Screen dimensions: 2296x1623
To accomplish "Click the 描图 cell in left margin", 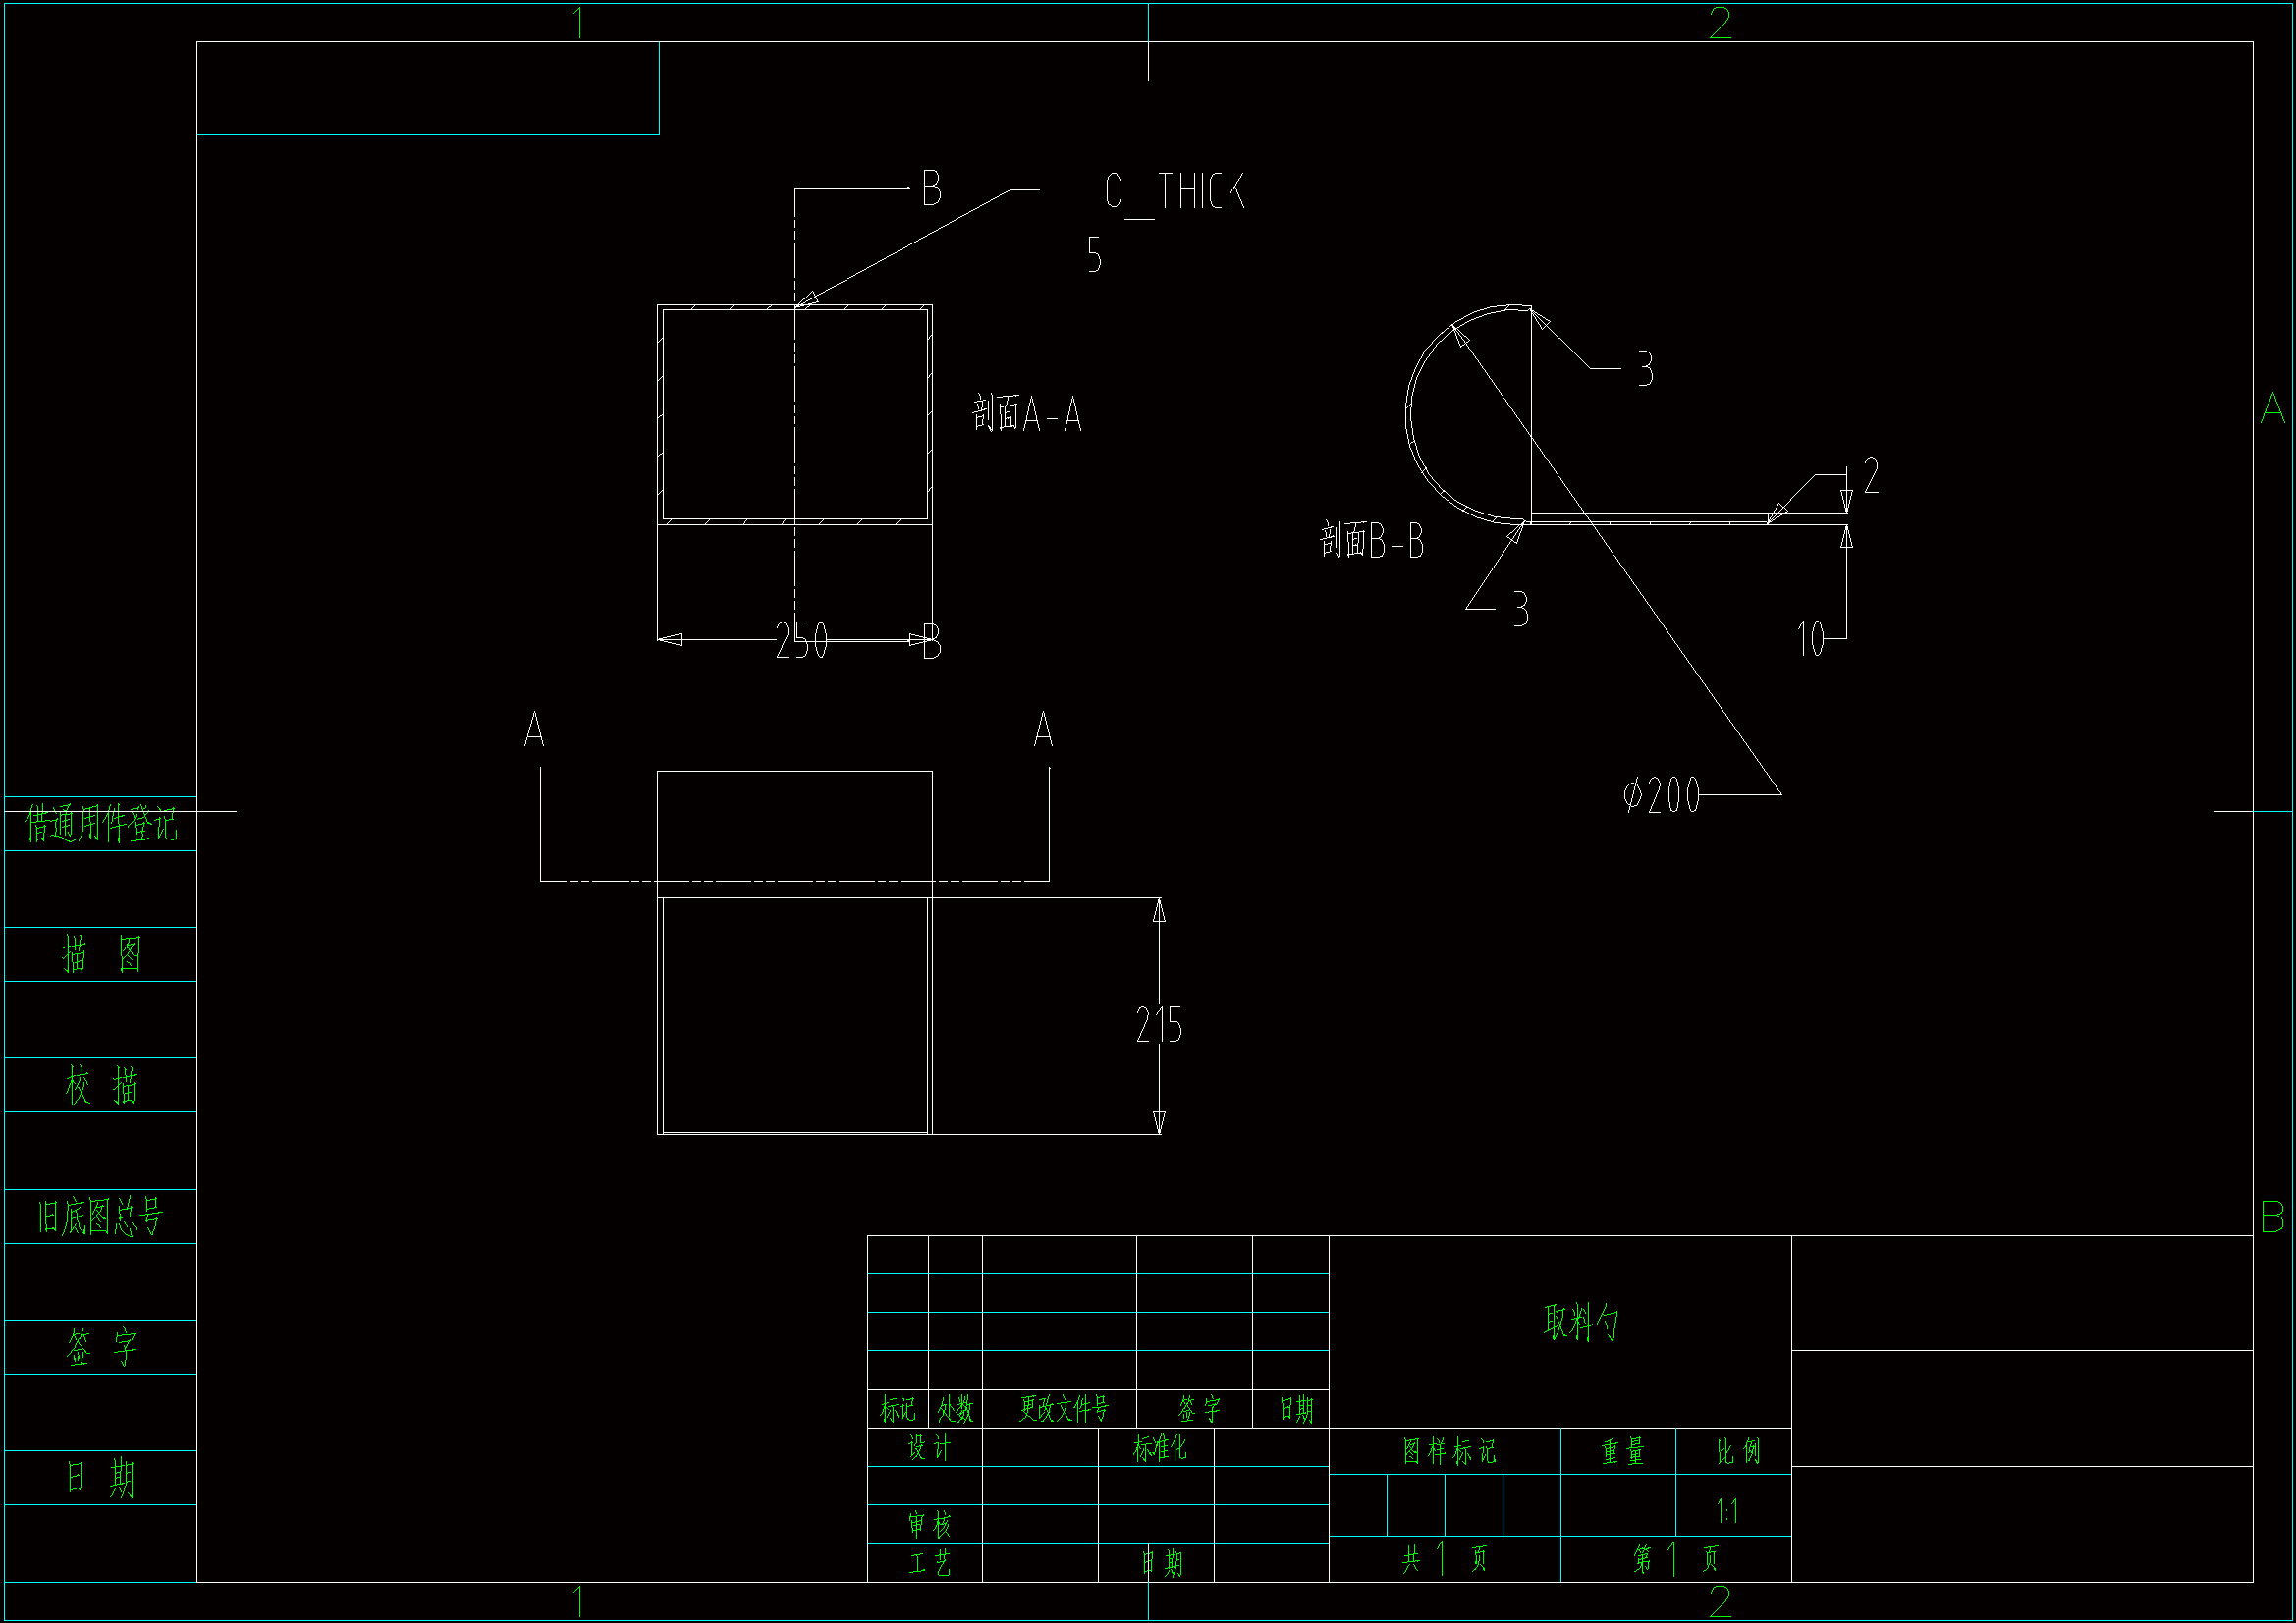I will 100,954.
